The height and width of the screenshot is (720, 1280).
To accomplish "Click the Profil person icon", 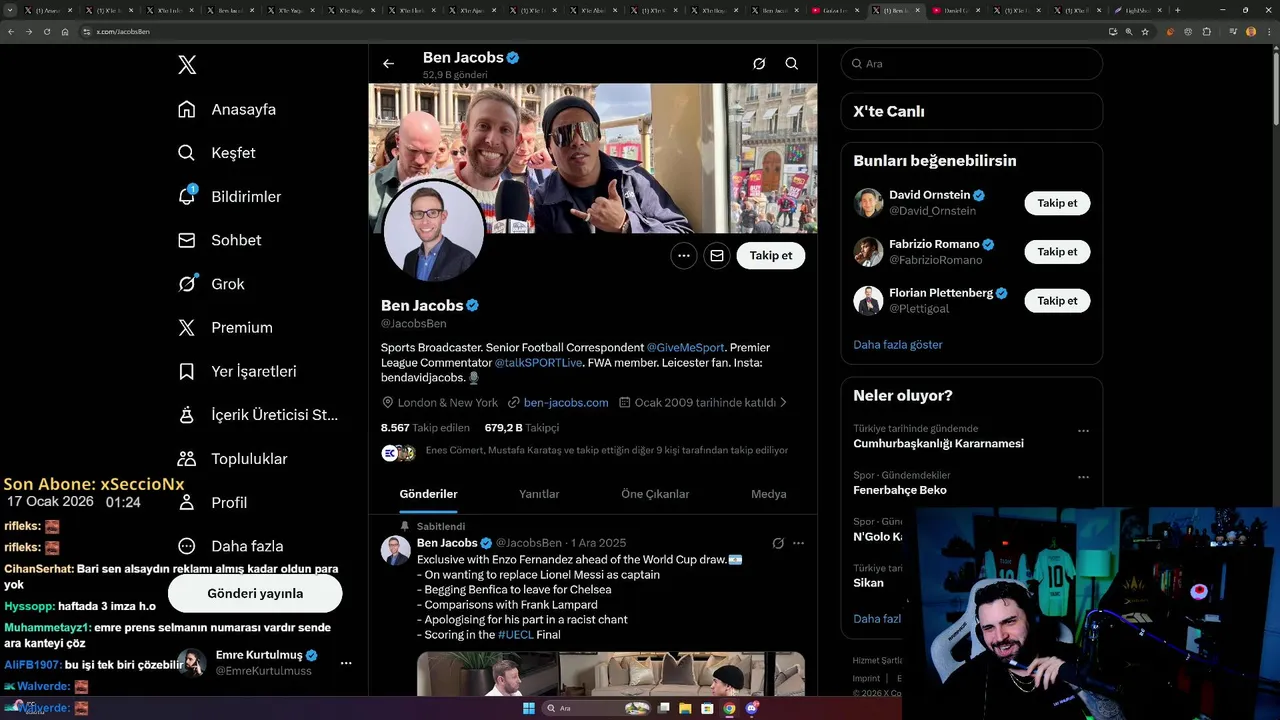I will 187,502.
